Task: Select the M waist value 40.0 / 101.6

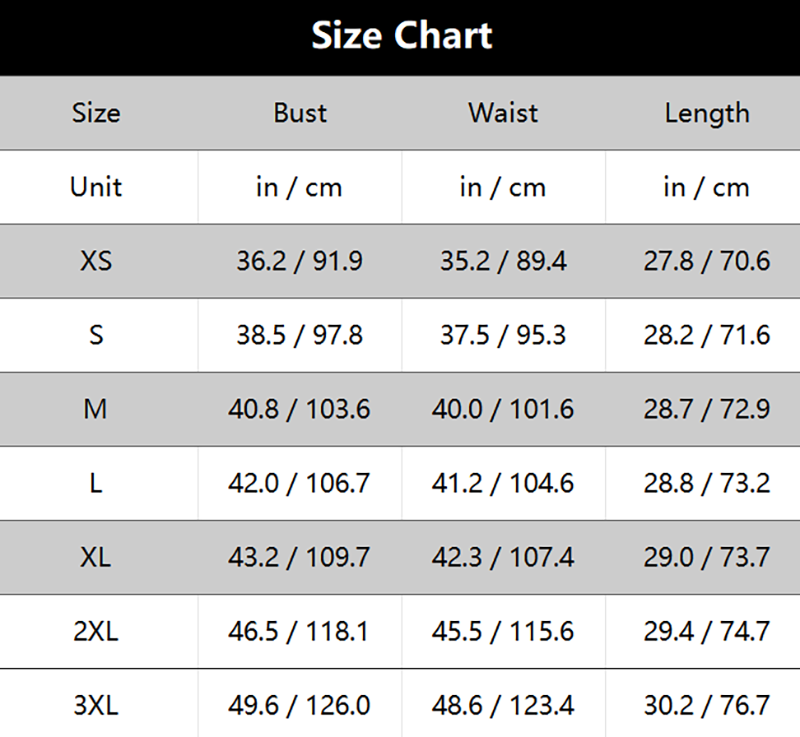Action: tap(503, 409)
